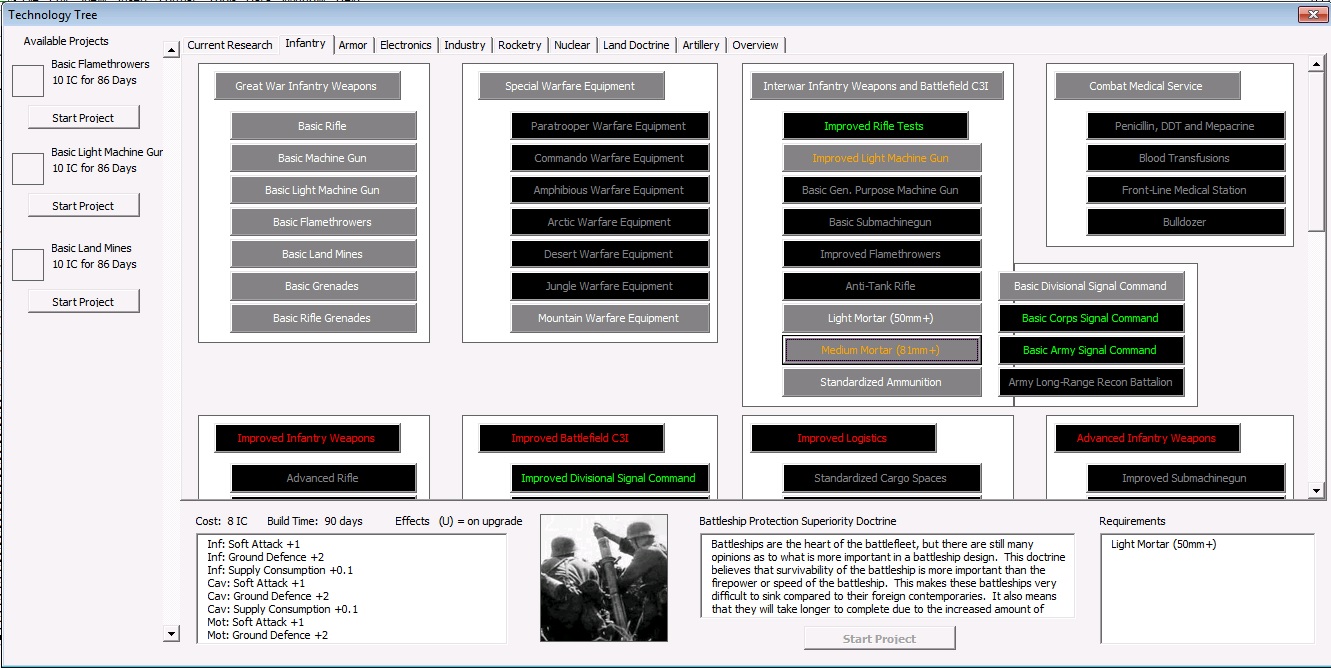Viewport: 1331px width, 668px height.
Task: Switch to the Nuclear tab
Action: click(572, 44)
